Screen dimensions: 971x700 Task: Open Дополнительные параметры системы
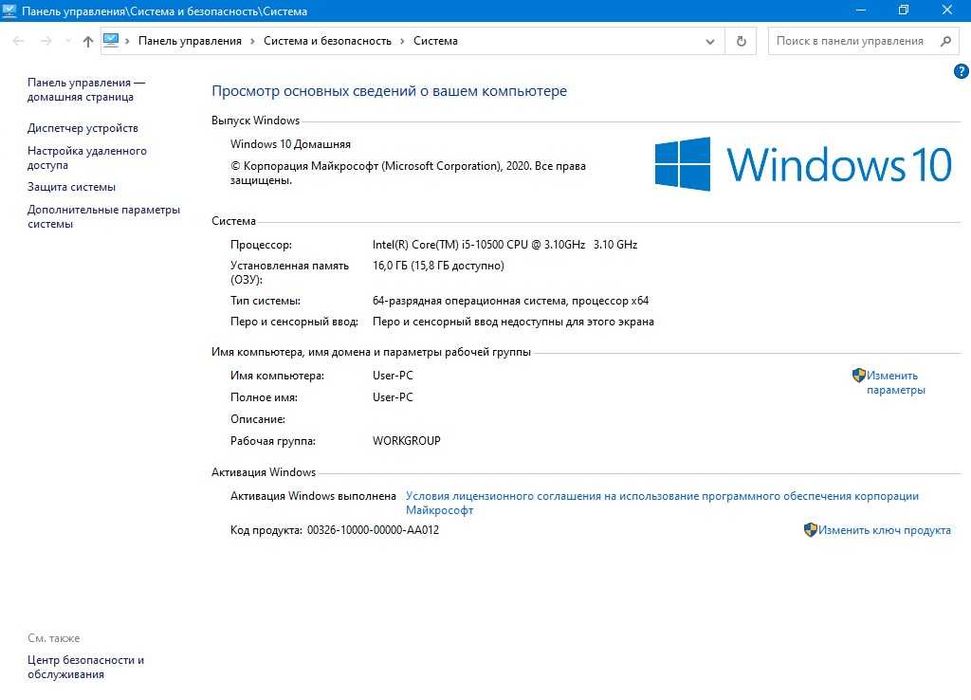pos(103,217)
